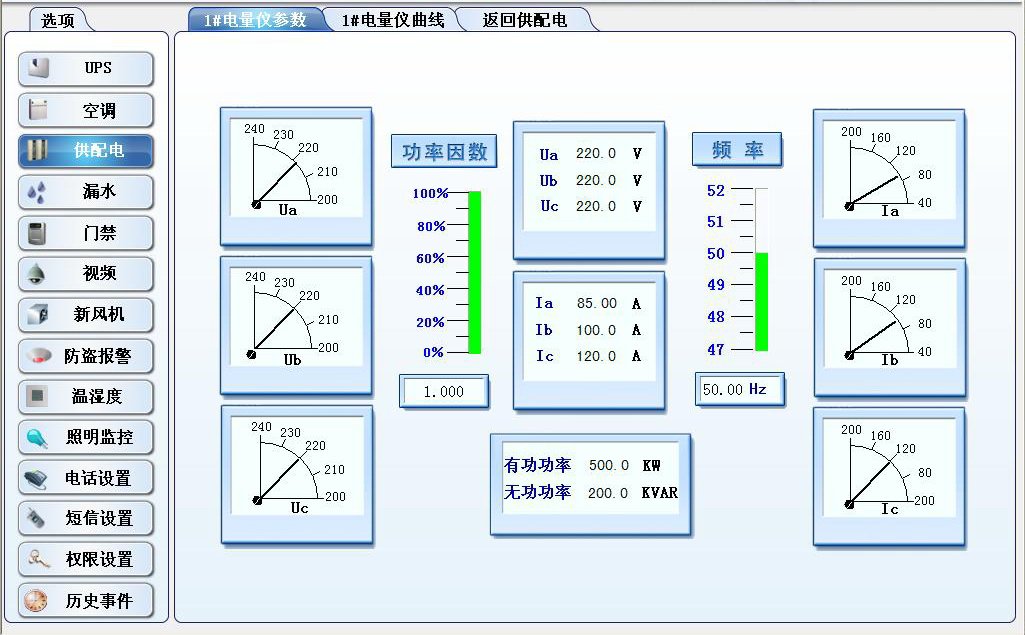Click the 功率因数 heading label
Image resolution: width=1025 pixels, height=635 pixels.
pyautogui.click(x=444, y=152)
